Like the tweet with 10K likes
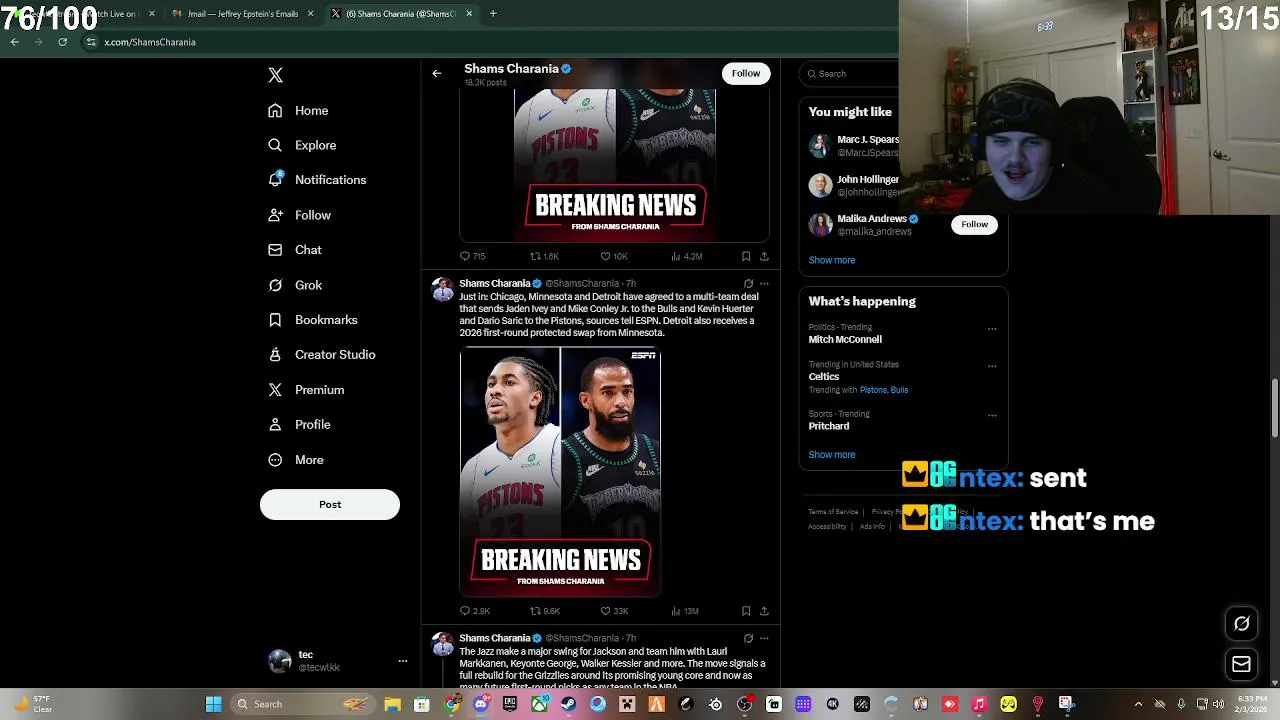This screenshot has height=720, width=1280. tap(614, 256)
